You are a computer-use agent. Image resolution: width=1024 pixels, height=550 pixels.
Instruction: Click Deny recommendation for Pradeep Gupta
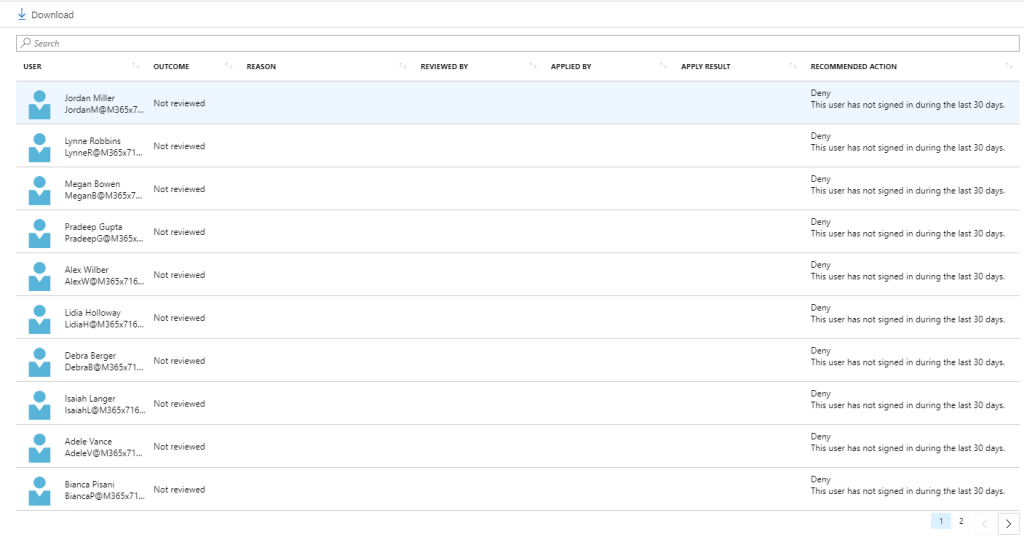tap(820, 222)
